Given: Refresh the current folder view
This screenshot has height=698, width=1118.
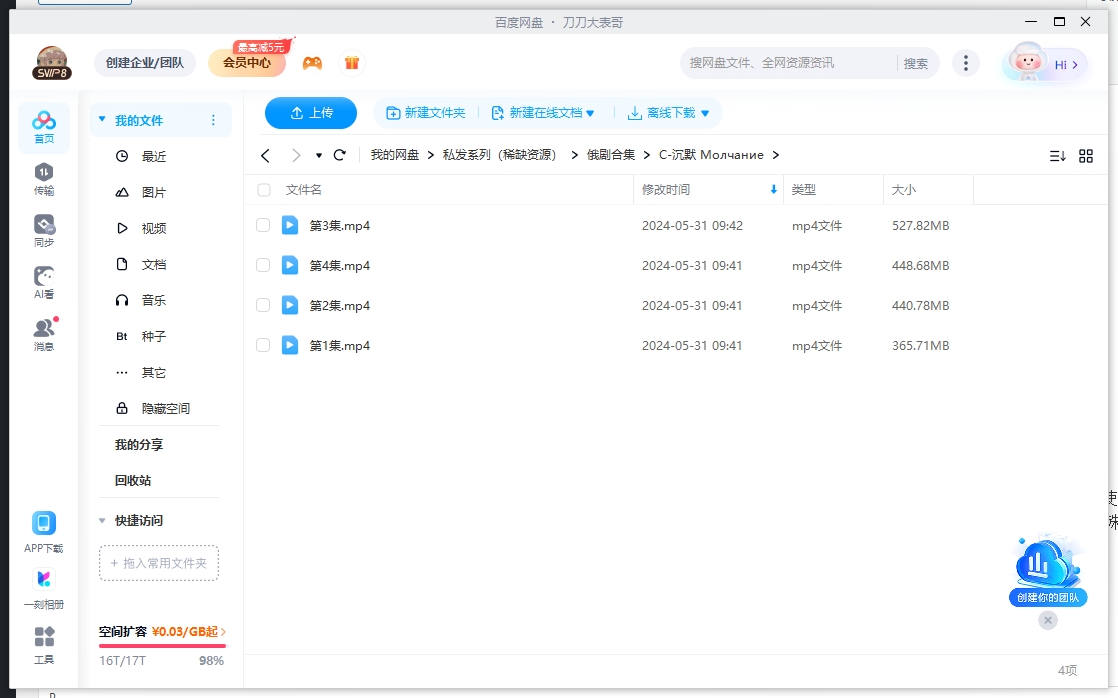Looking at the screenshot, I should pos(340,155).
